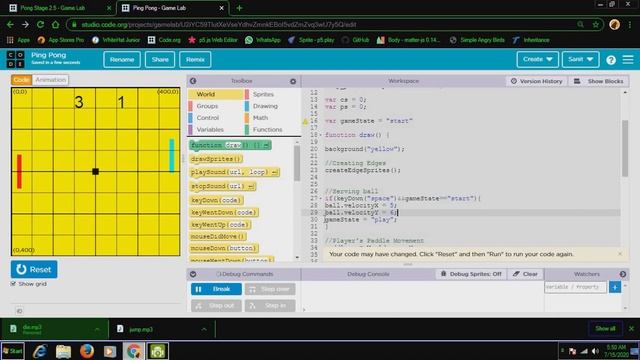Click the drawSprites() block
This screenshot has height=360, width=640.
pos(216,159)
